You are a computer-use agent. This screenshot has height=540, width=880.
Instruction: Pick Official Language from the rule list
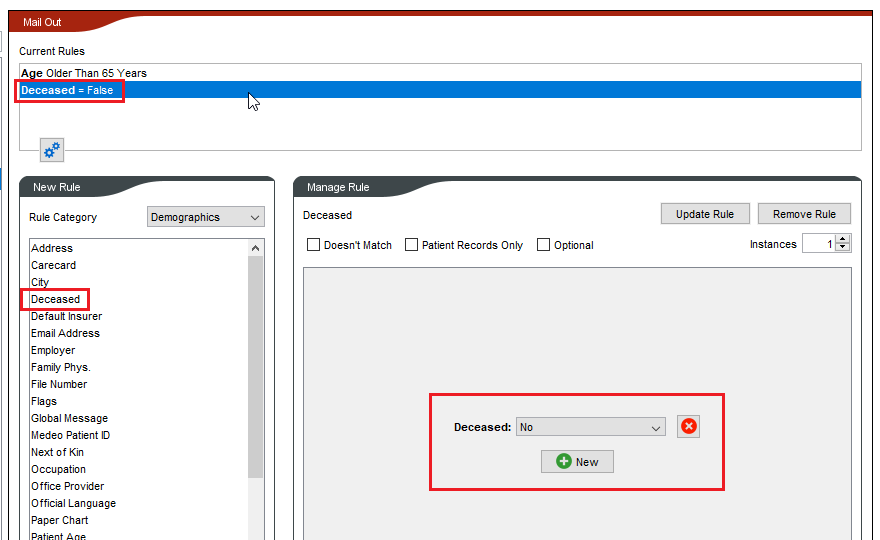(x=73, y=503)
